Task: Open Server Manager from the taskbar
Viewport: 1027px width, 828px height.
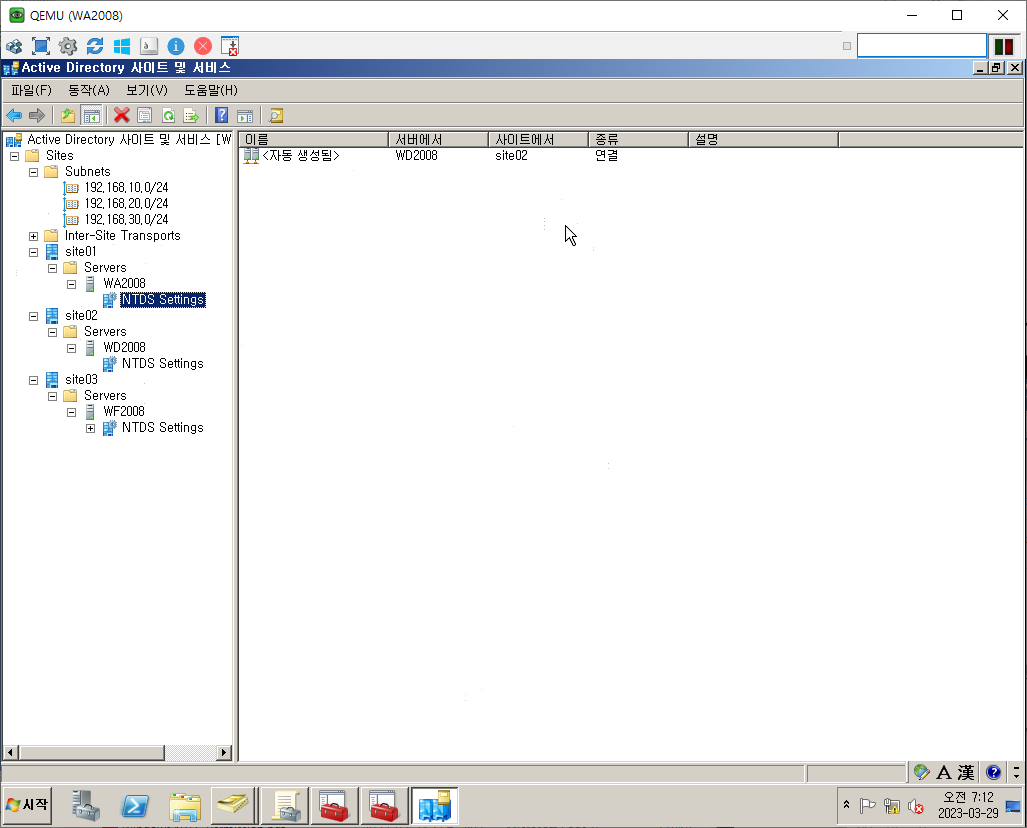Action: click(x=85, y=806)
